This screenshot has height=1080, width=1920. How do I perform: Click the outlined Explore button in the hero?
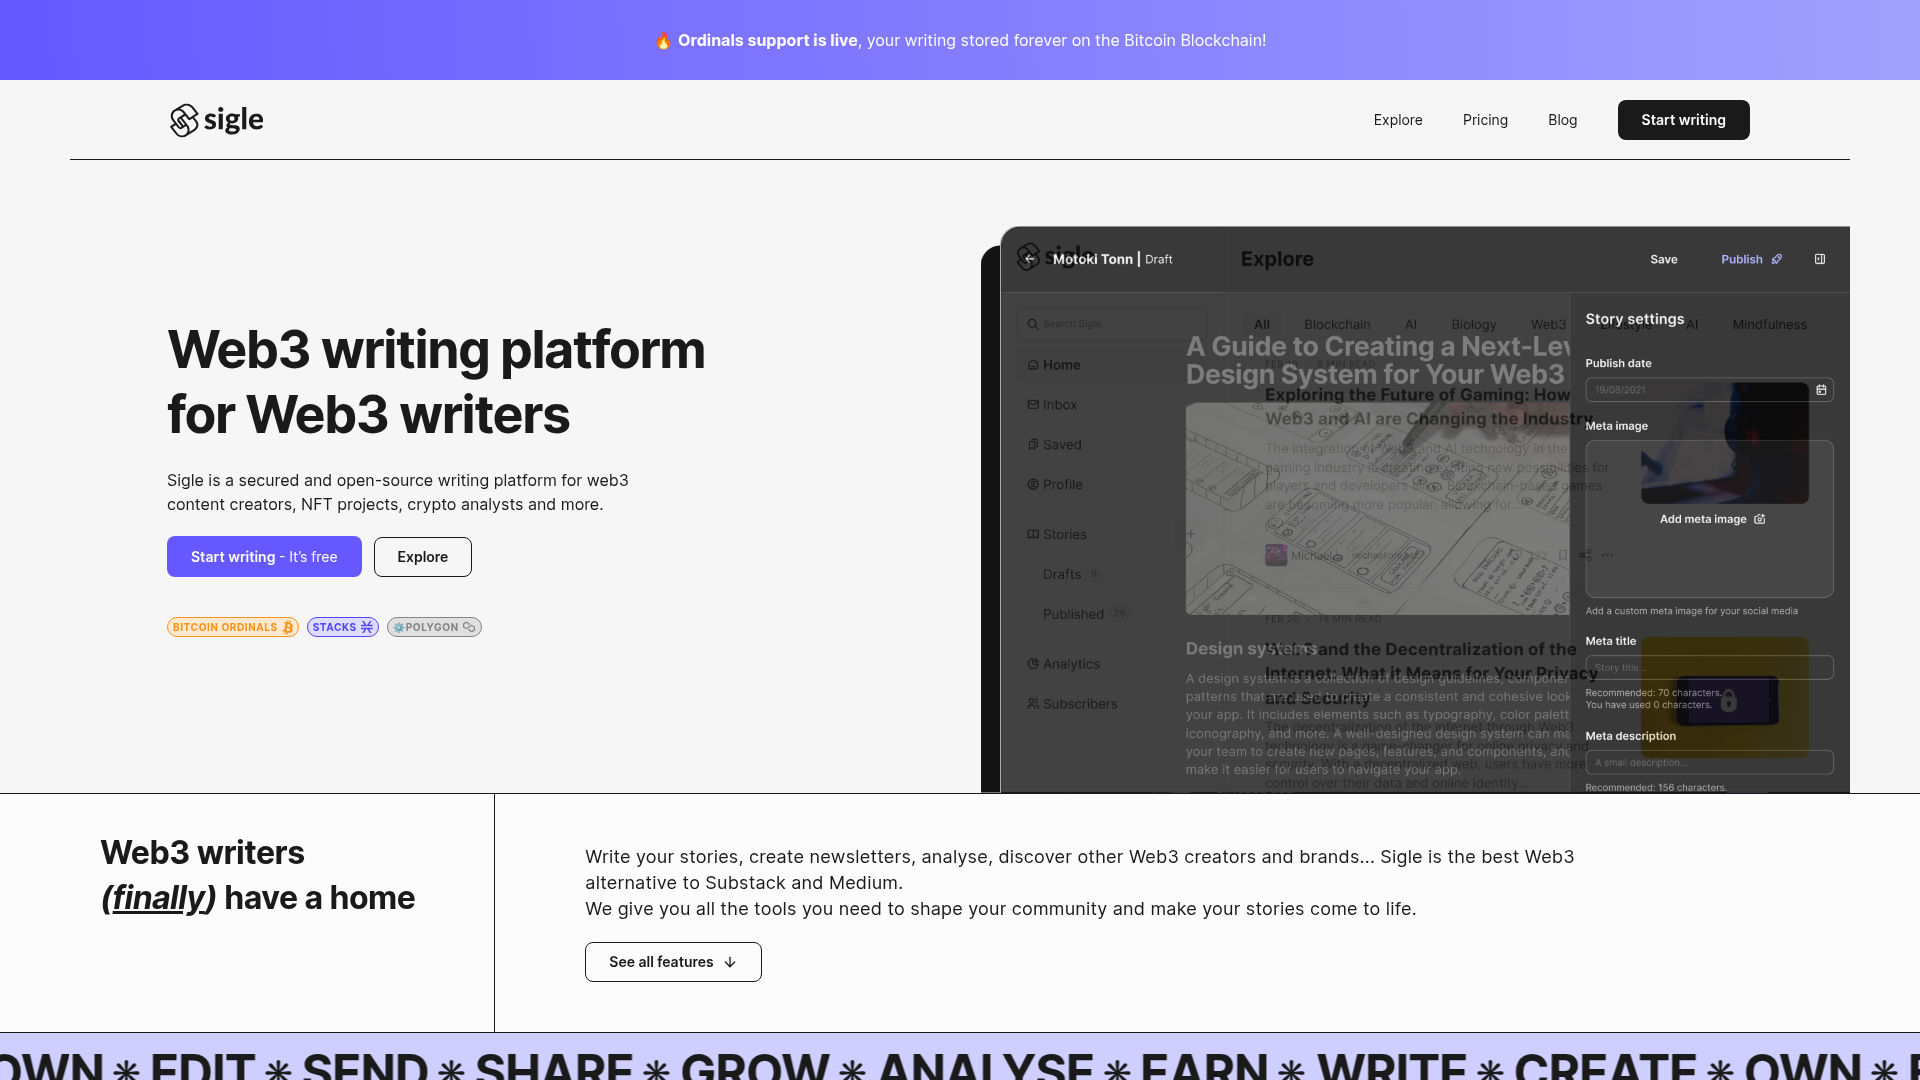click(422, 556)
